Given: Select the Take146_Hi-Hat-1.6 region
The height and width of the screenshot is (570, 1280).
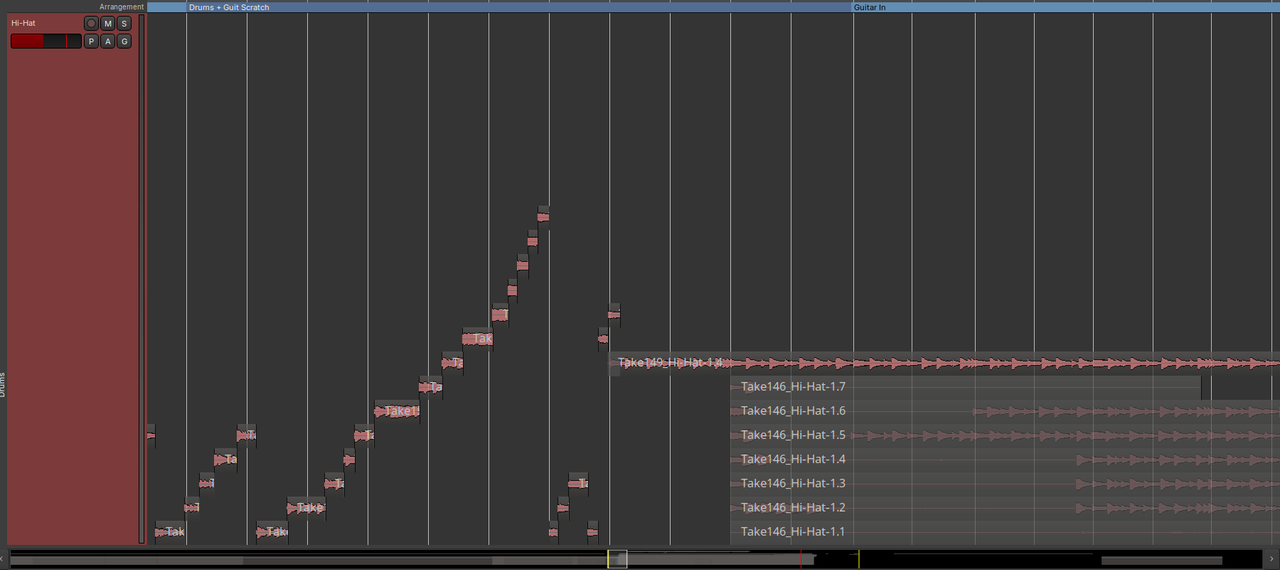Looking at the screenshot, I should coord(1005,411).
